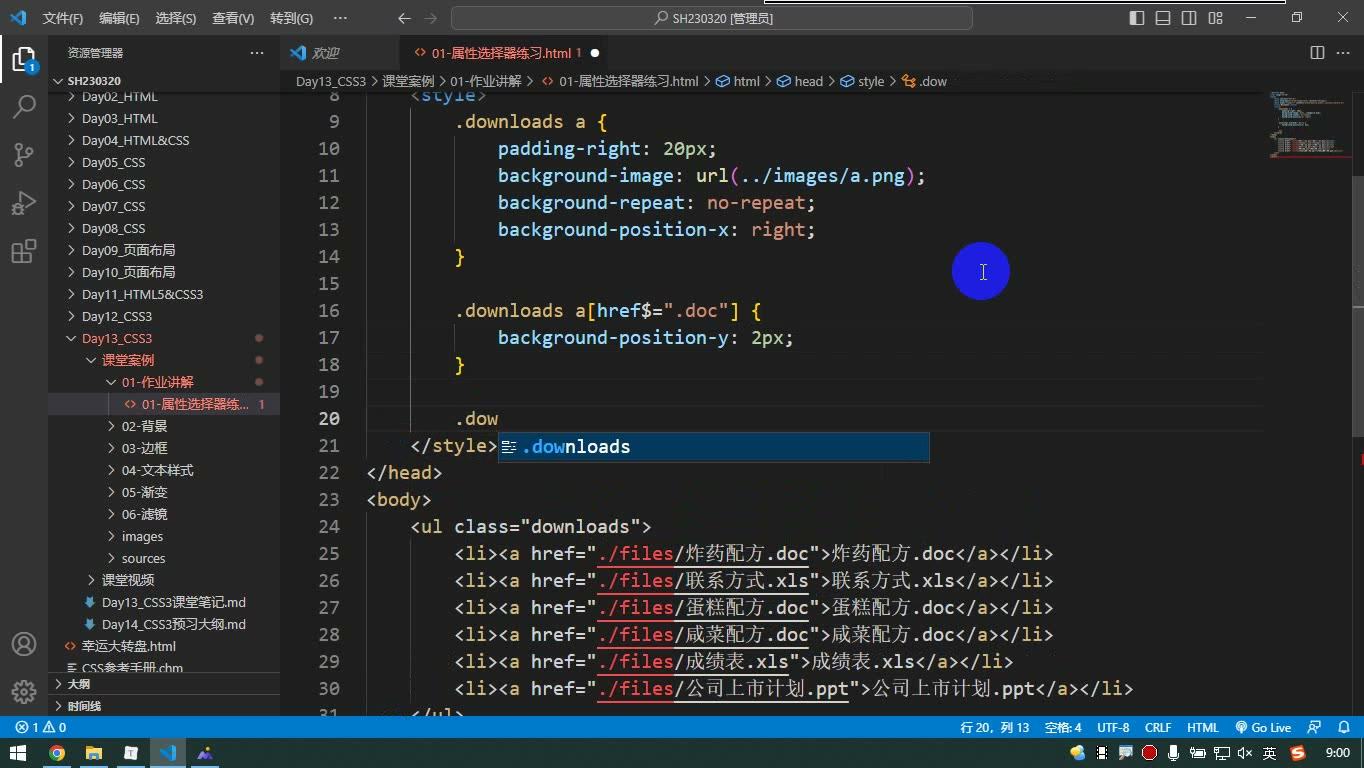Open the Explorer view in activity bar

[24, 58]
